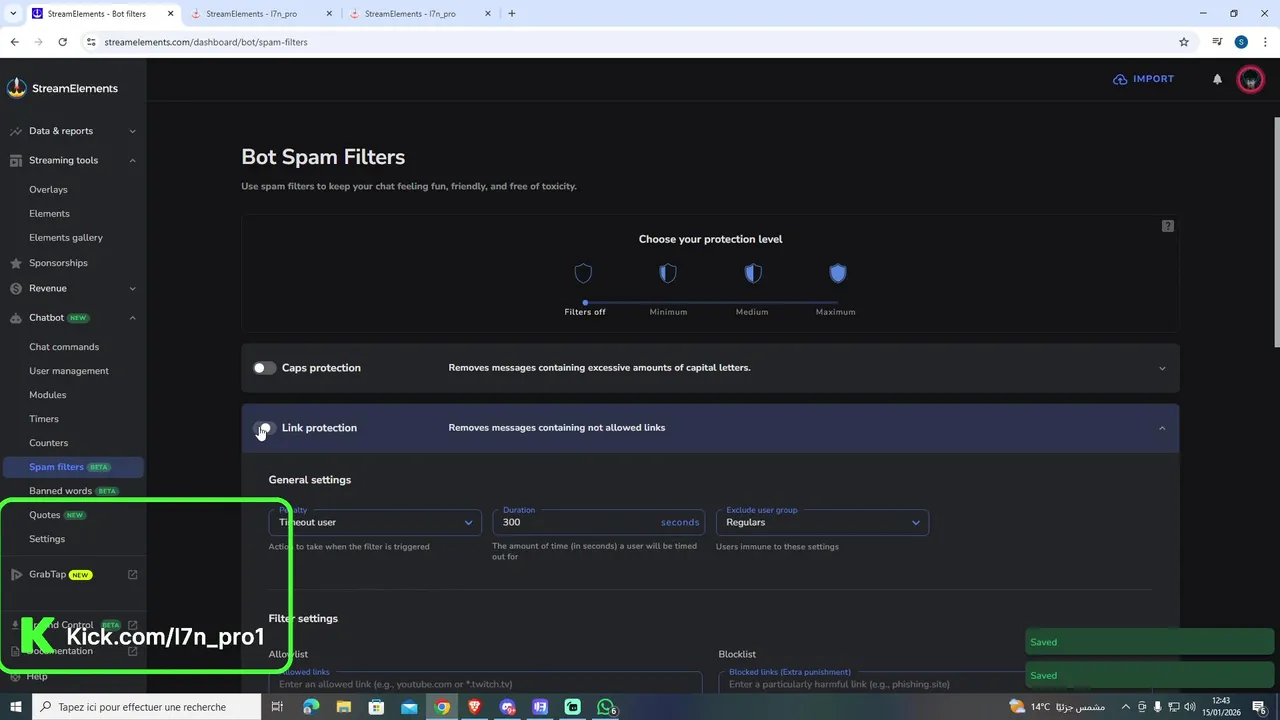Open the Exclude user group 'Regulars' dropdown
The height and width of the screenshot is (720, 1280).
(822, 522)
